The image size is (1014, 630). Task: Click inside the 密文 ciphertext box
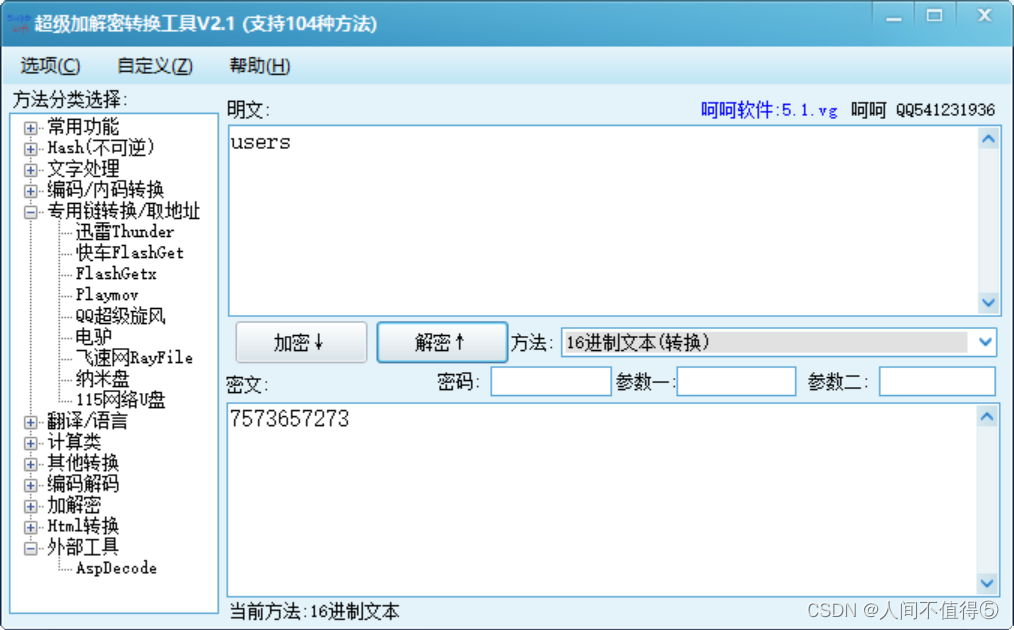[603, 499]
